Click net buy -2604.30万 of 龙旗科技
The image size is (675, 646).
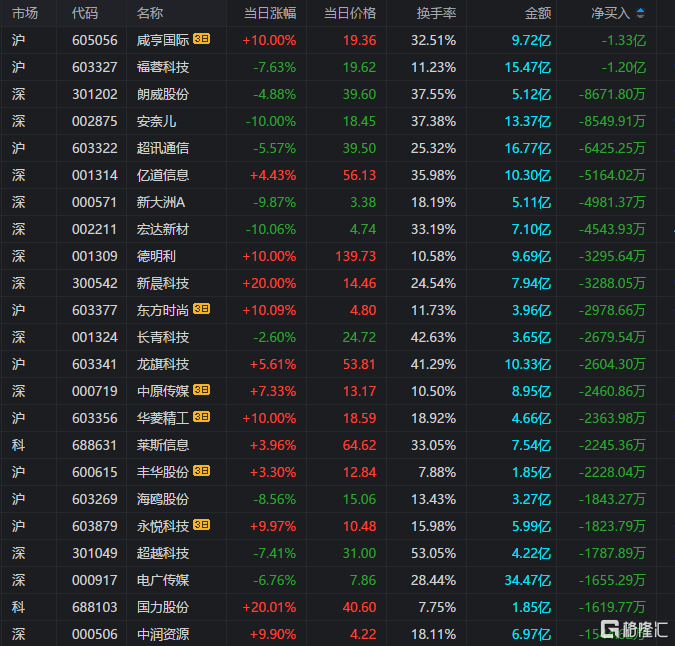click(x=612, y=364)
